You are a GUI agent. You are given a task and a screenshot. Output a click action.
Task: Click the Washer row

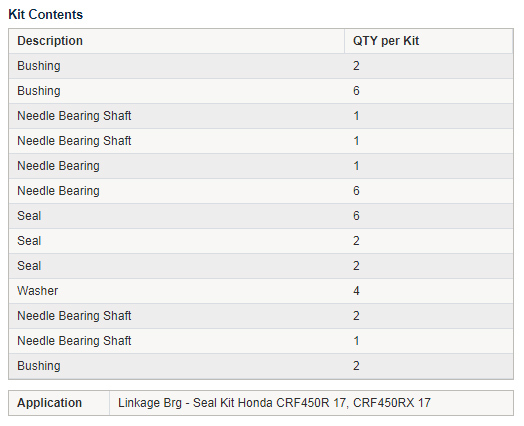tap(261, 291)
